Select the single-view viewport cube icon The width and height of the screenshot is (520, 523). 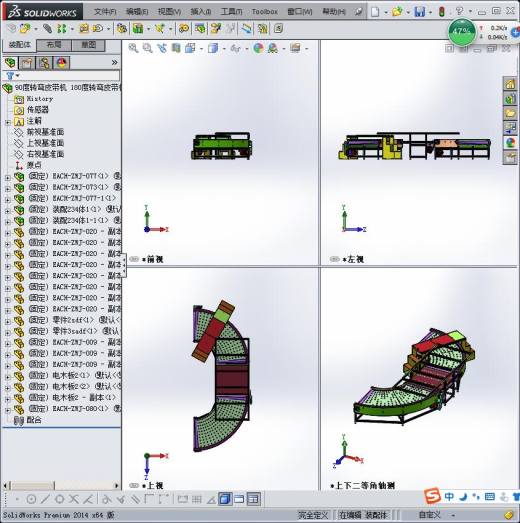pyautogui.click(x=225, y=499)
